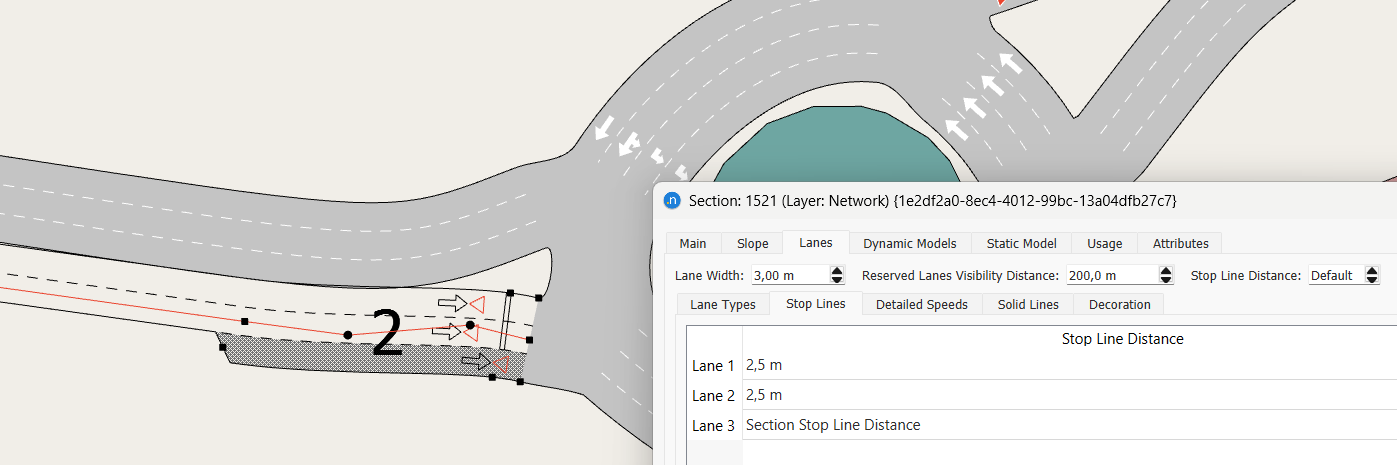This screenshot has width=1397, height=465.
Task: Click the top red triangle lane marker
Action: coord(477,304)
